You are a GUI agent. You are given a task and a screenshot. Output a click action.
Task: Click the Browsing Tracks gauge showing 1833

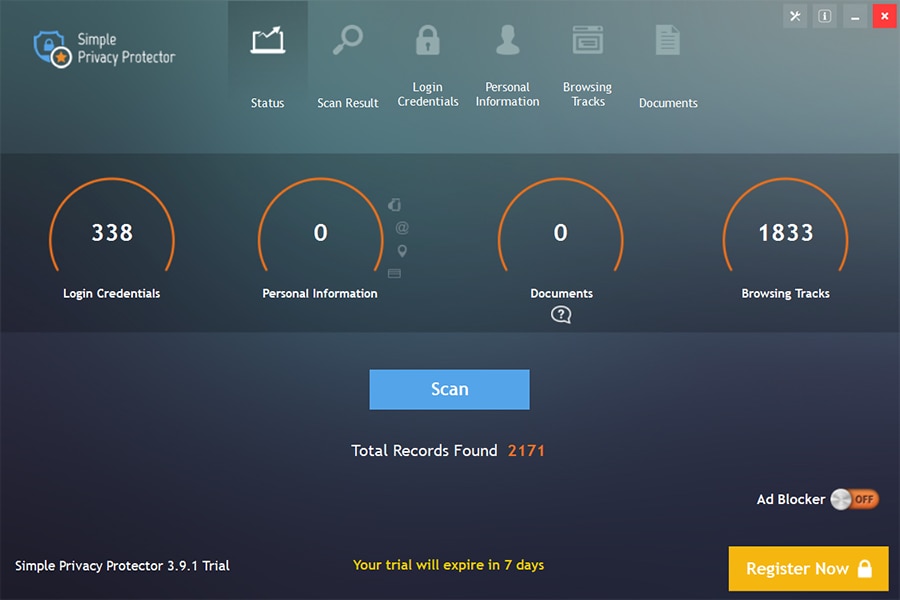pos(785,225)
